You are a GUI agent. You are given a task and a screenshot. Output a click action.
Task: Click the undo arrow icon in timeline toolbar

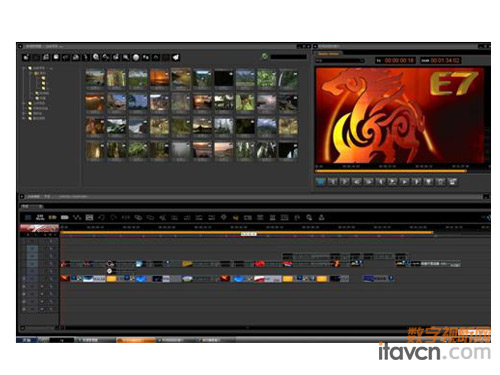(x=101, y=218)
